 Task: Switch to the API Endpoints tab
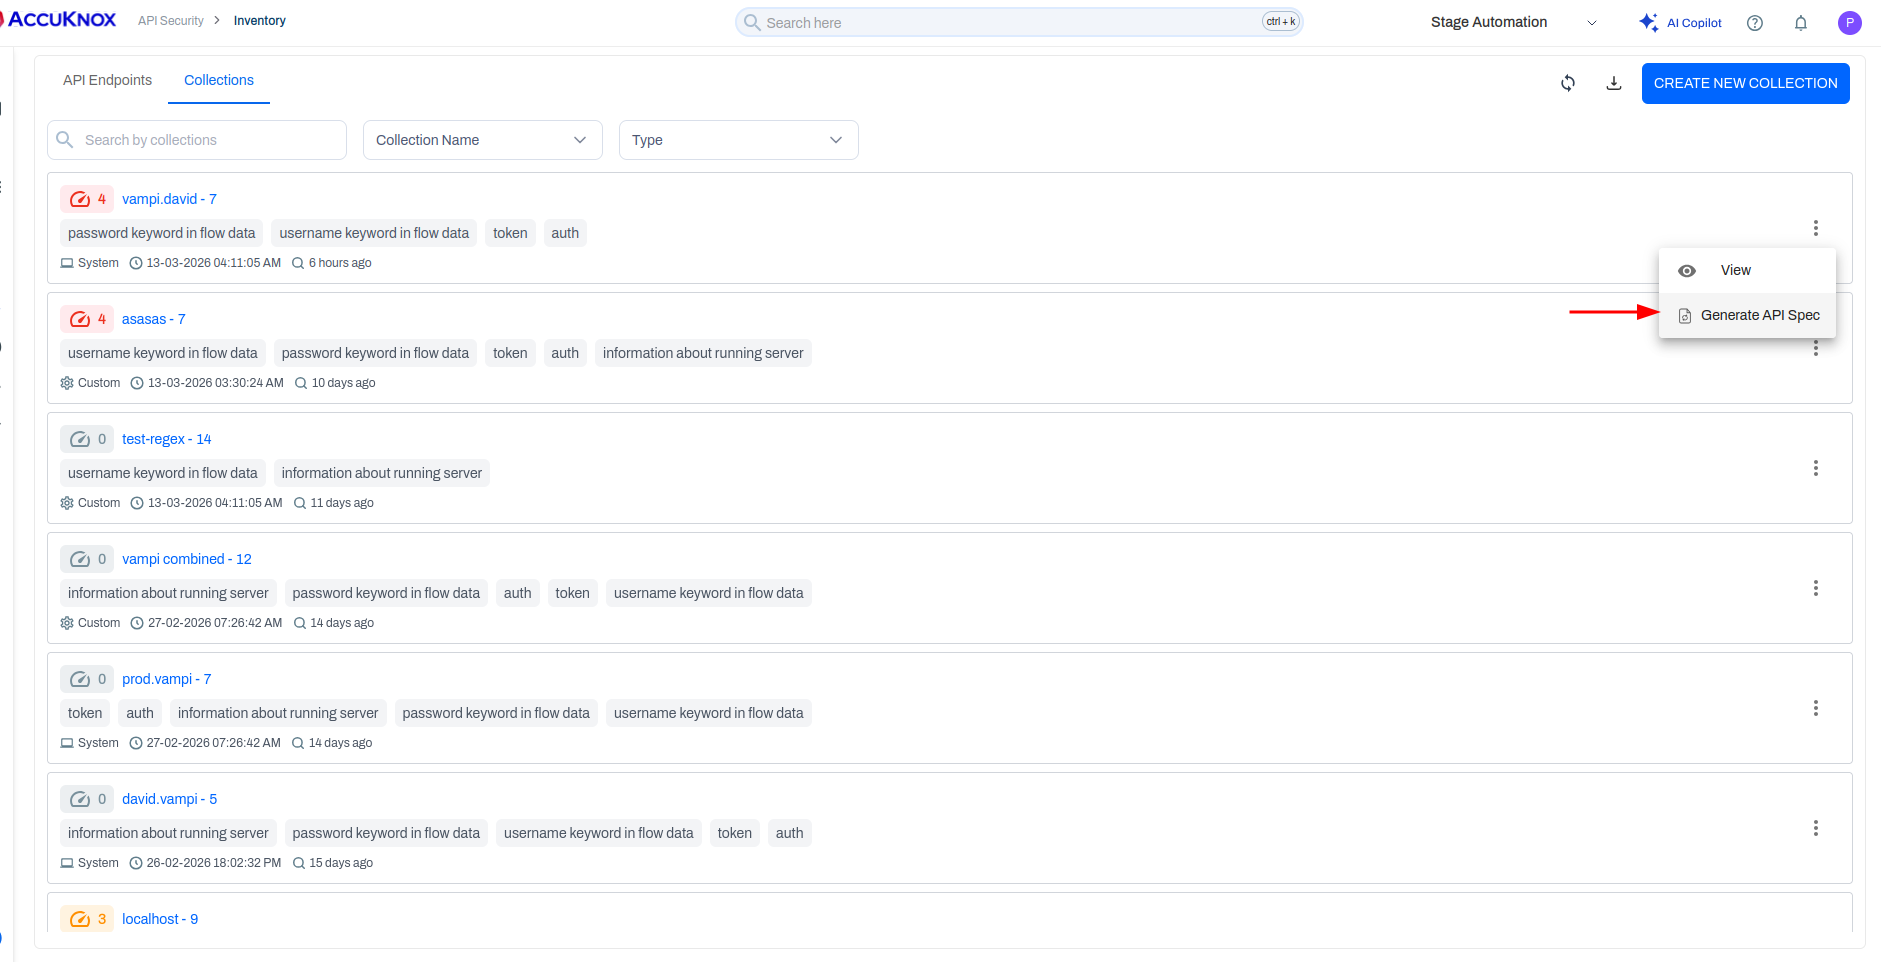(x=107, y=80)
